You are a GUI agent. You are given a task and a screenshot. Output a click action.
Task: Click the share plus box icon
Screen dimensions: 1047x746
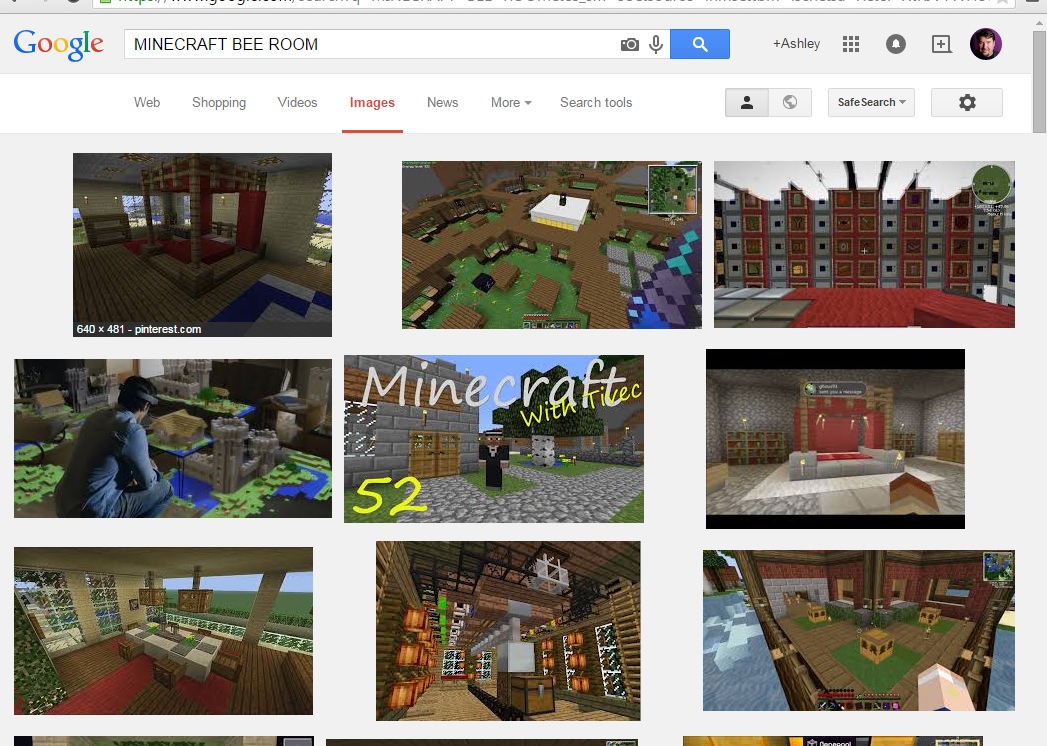tap(941, 44)
